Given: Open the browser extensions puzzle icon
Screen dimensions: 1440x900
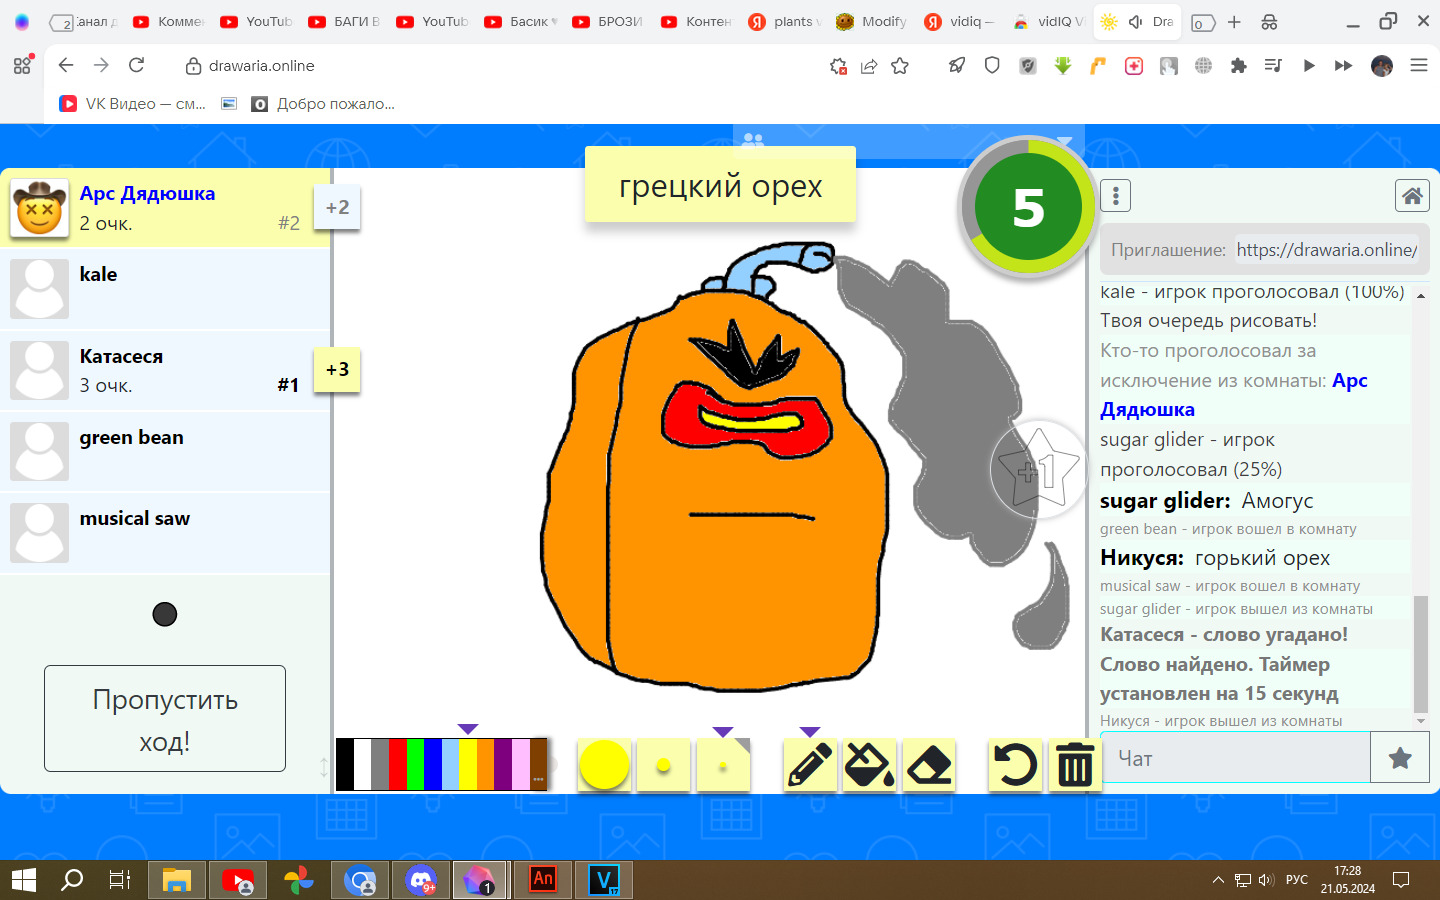Looking at the screenshot, I should 1239,66.
